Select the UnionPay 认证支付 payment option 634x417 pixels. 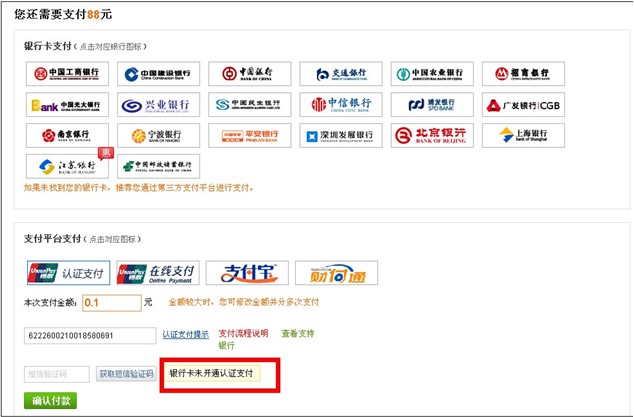66,273
